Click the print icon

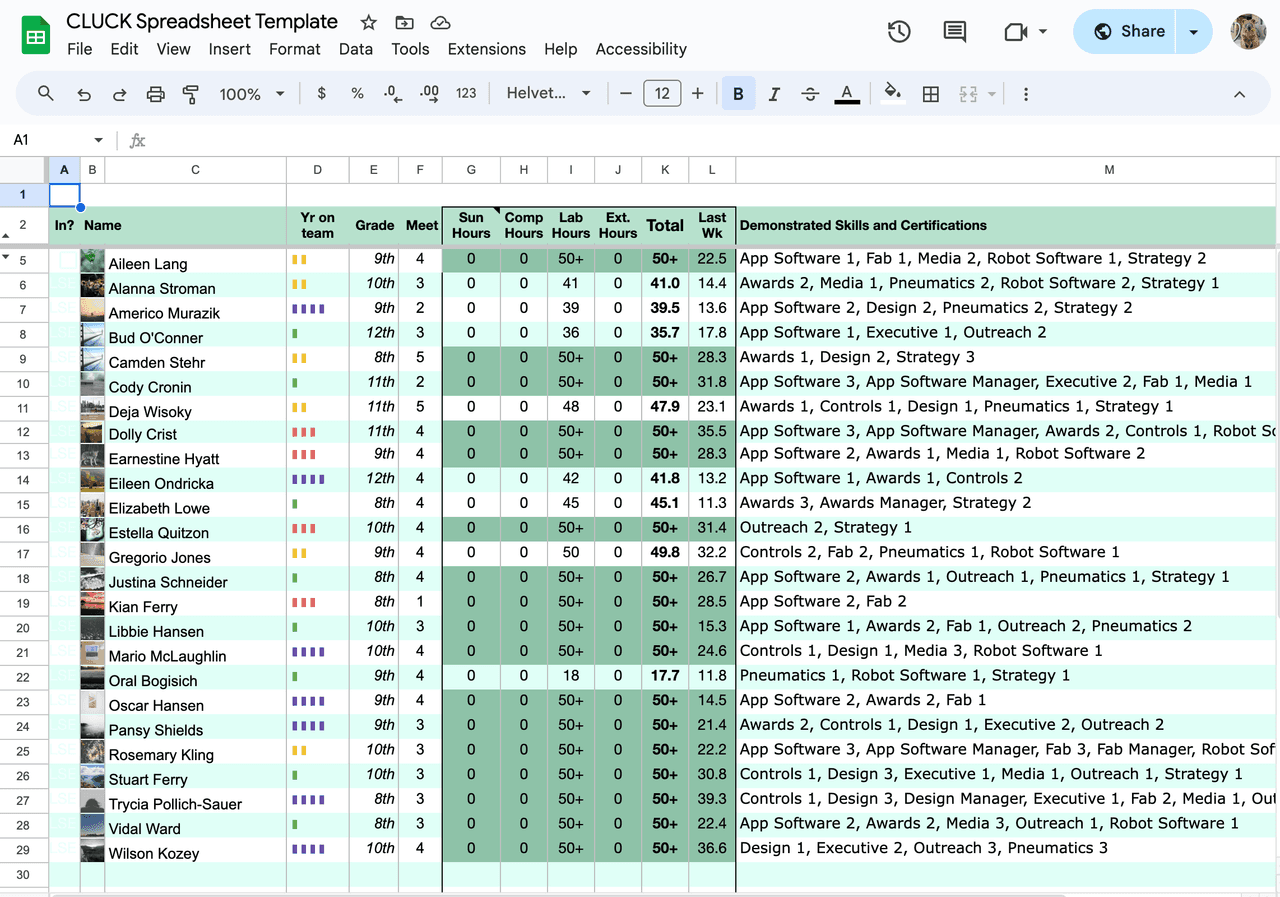pos(155,94)
